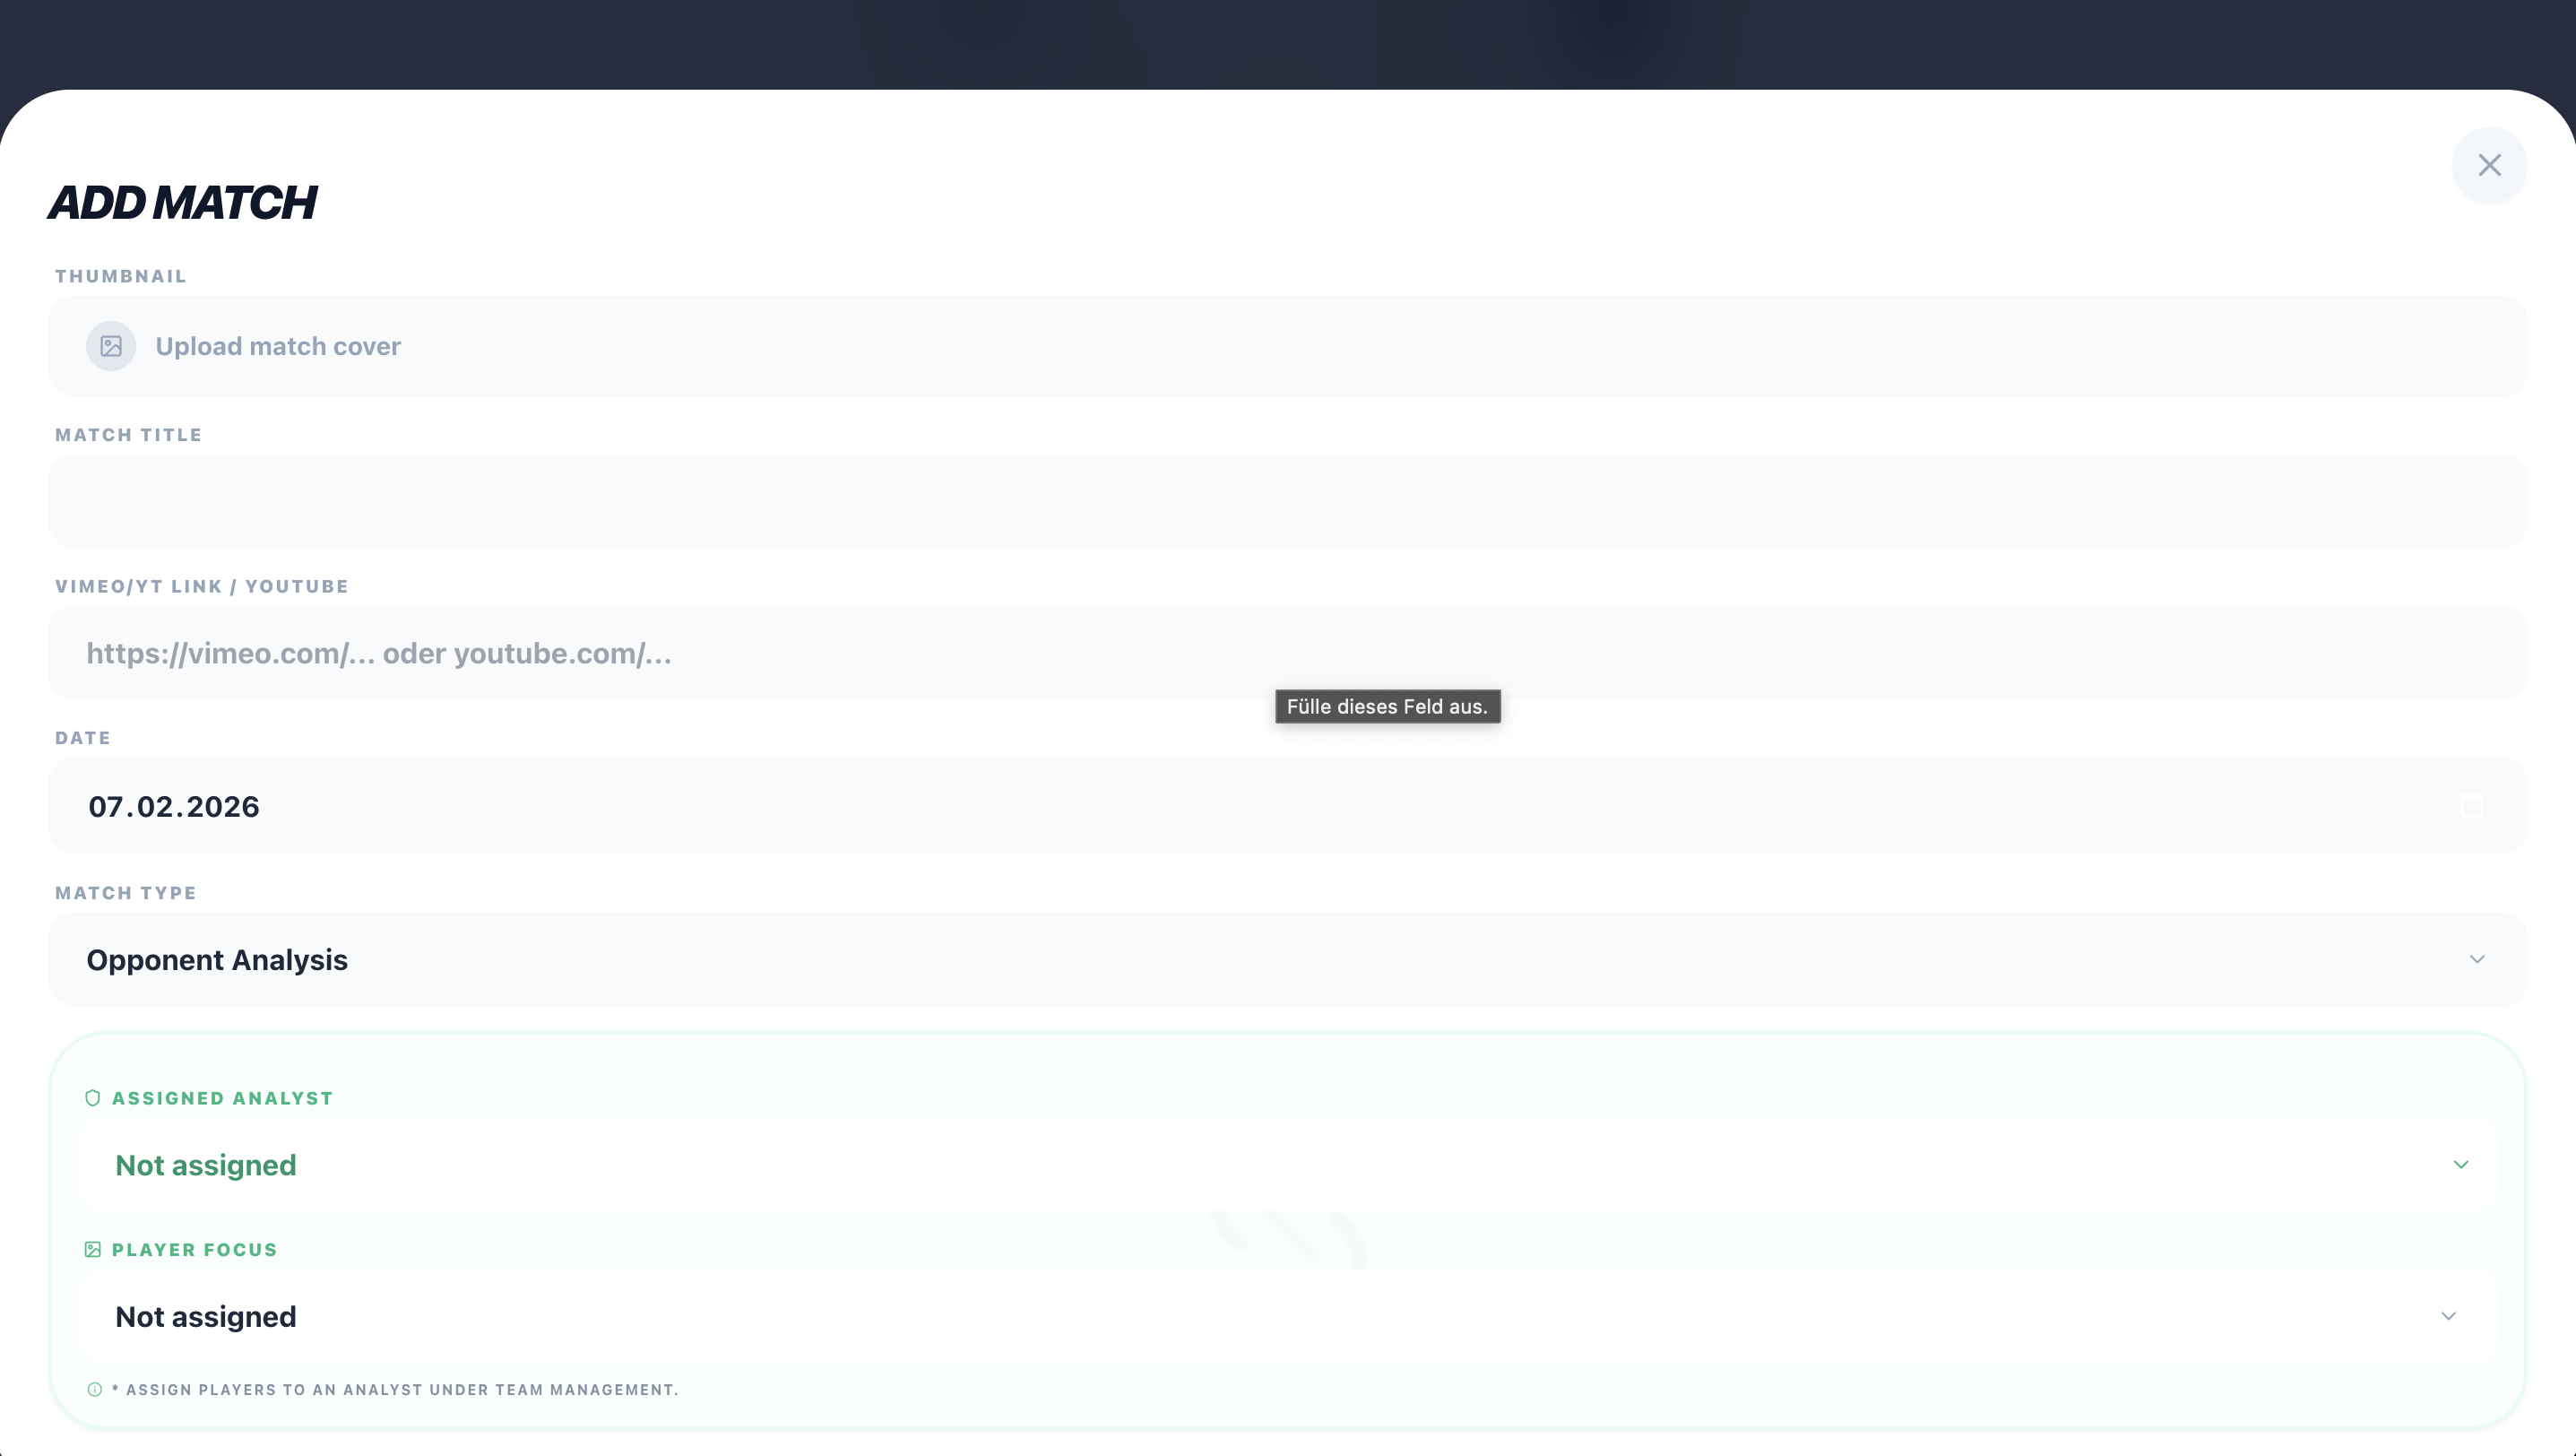
Task: Click the photo placeholder icon for match cover
Action: (x=110, y=346)
